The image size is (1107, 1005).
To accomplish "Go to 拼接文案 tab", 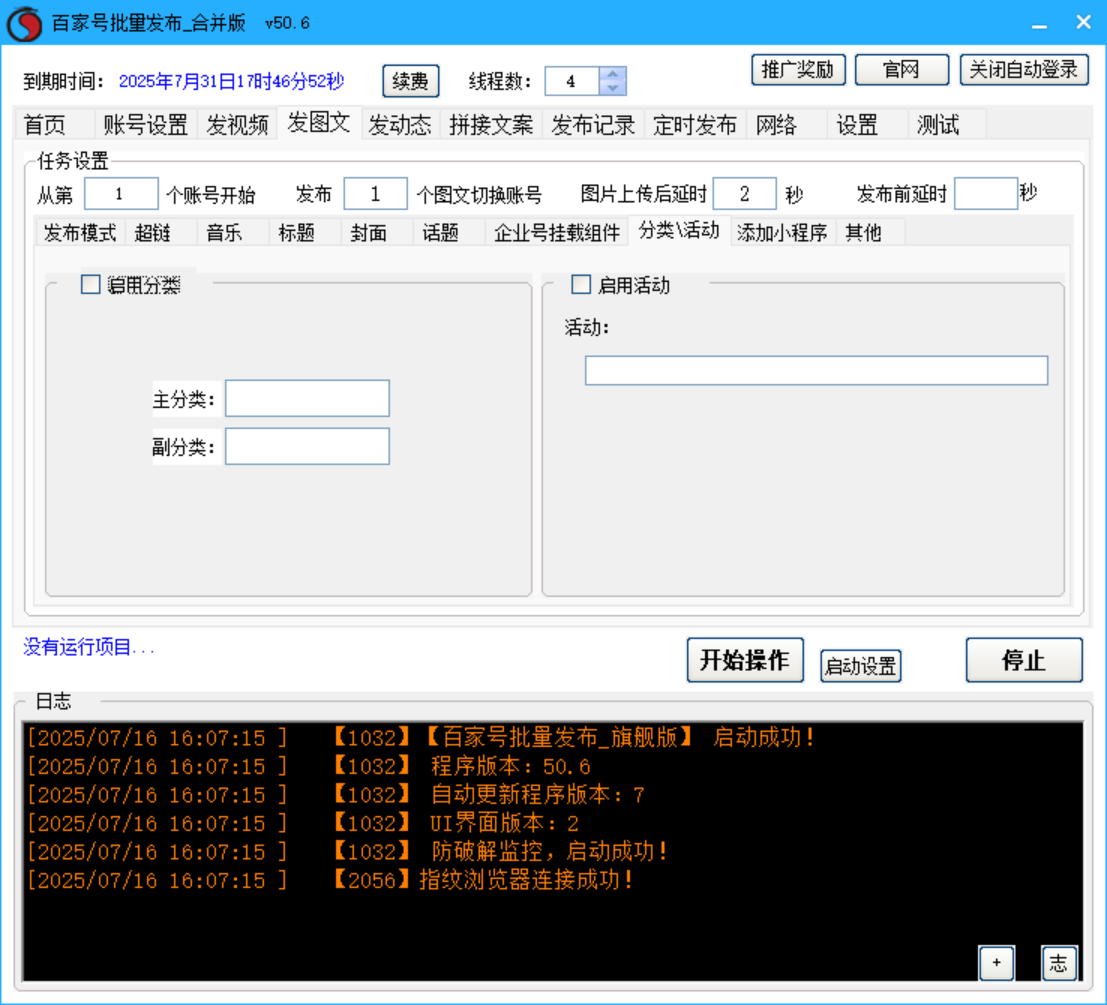I will [x=491, y=125].
